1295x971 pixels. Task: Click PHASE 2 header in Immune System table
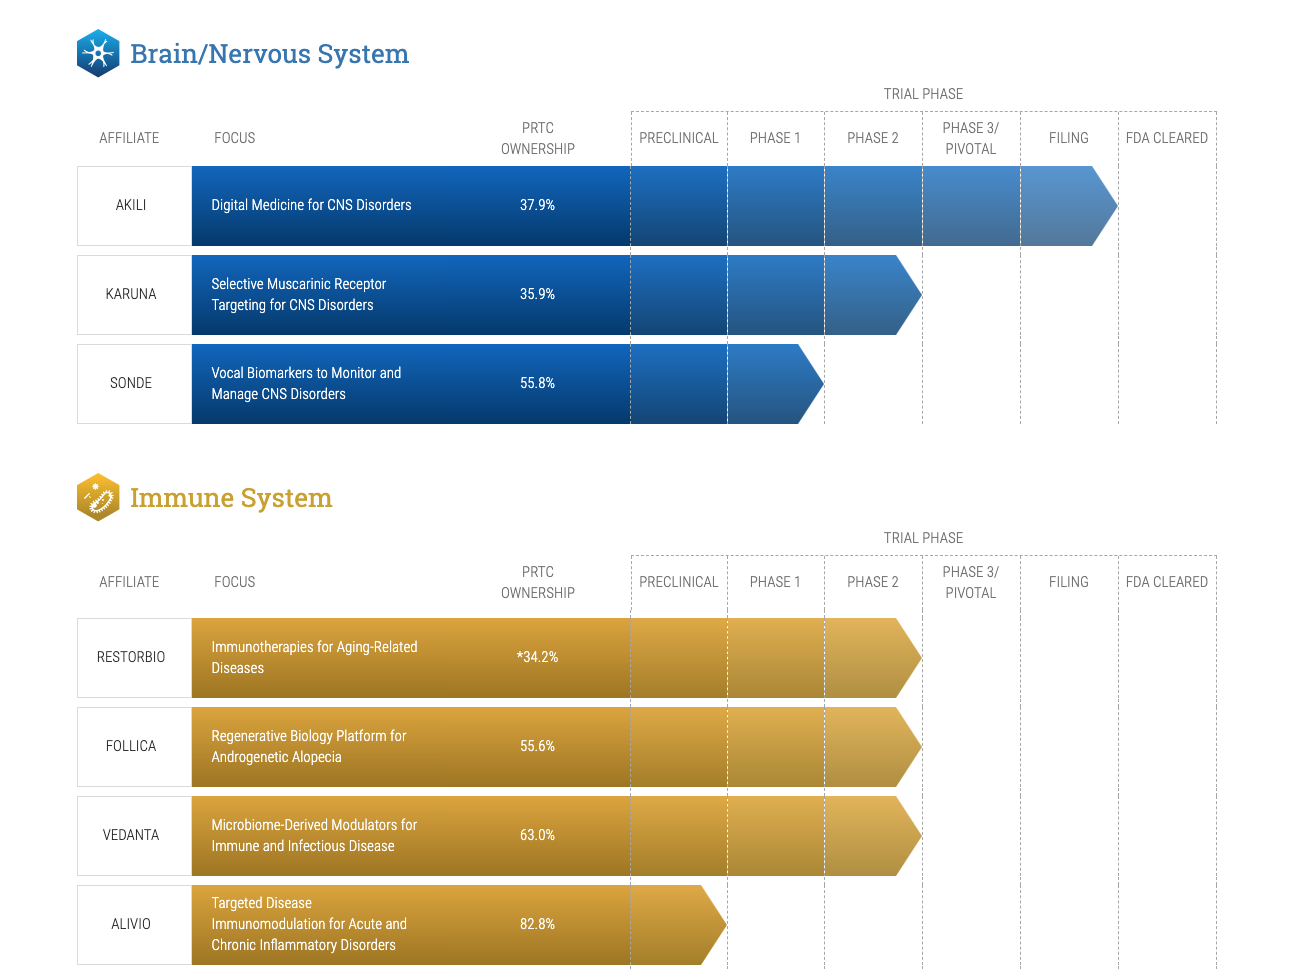[873, 582]
